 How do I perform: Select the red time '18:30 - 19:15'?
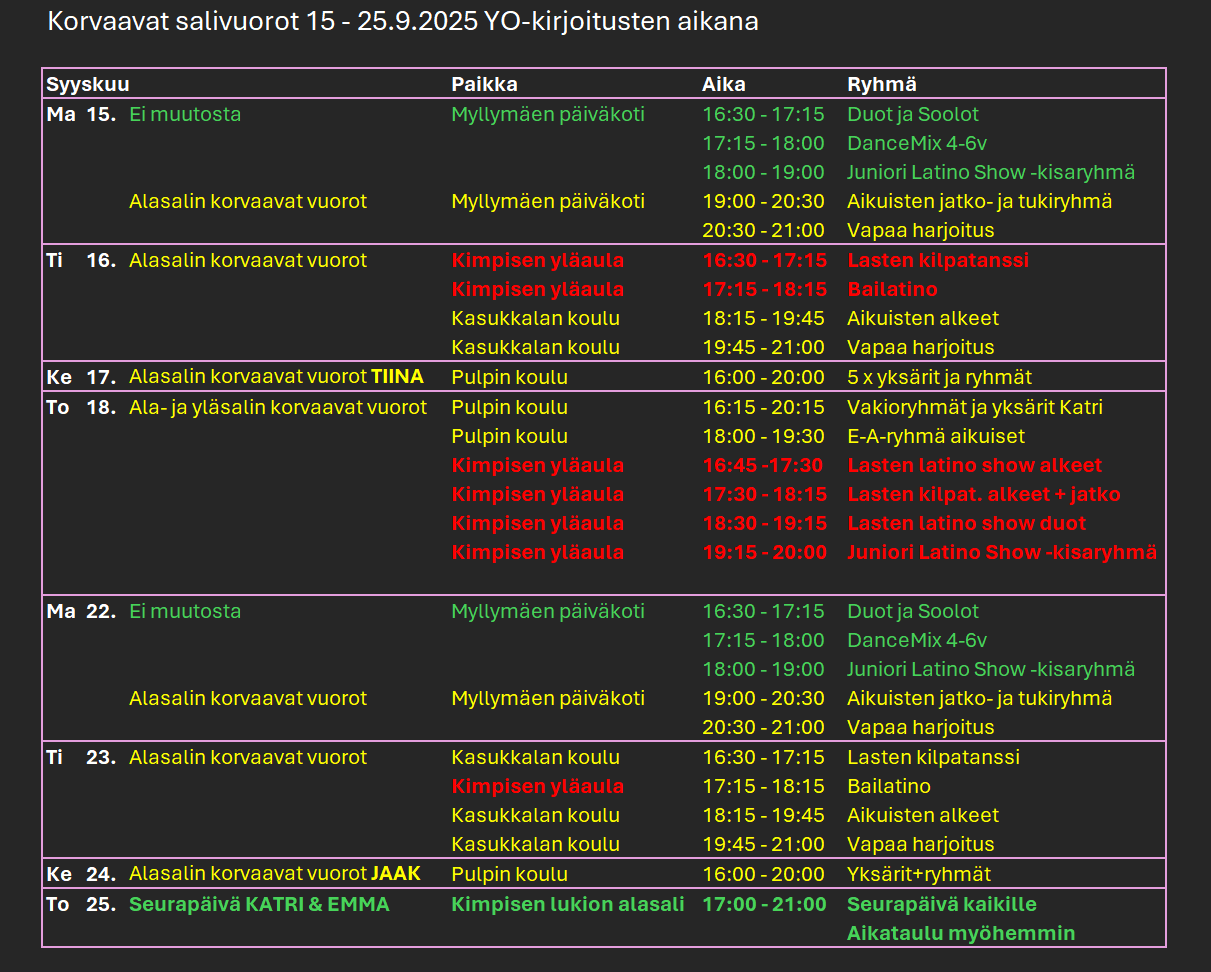coord(764,523)
